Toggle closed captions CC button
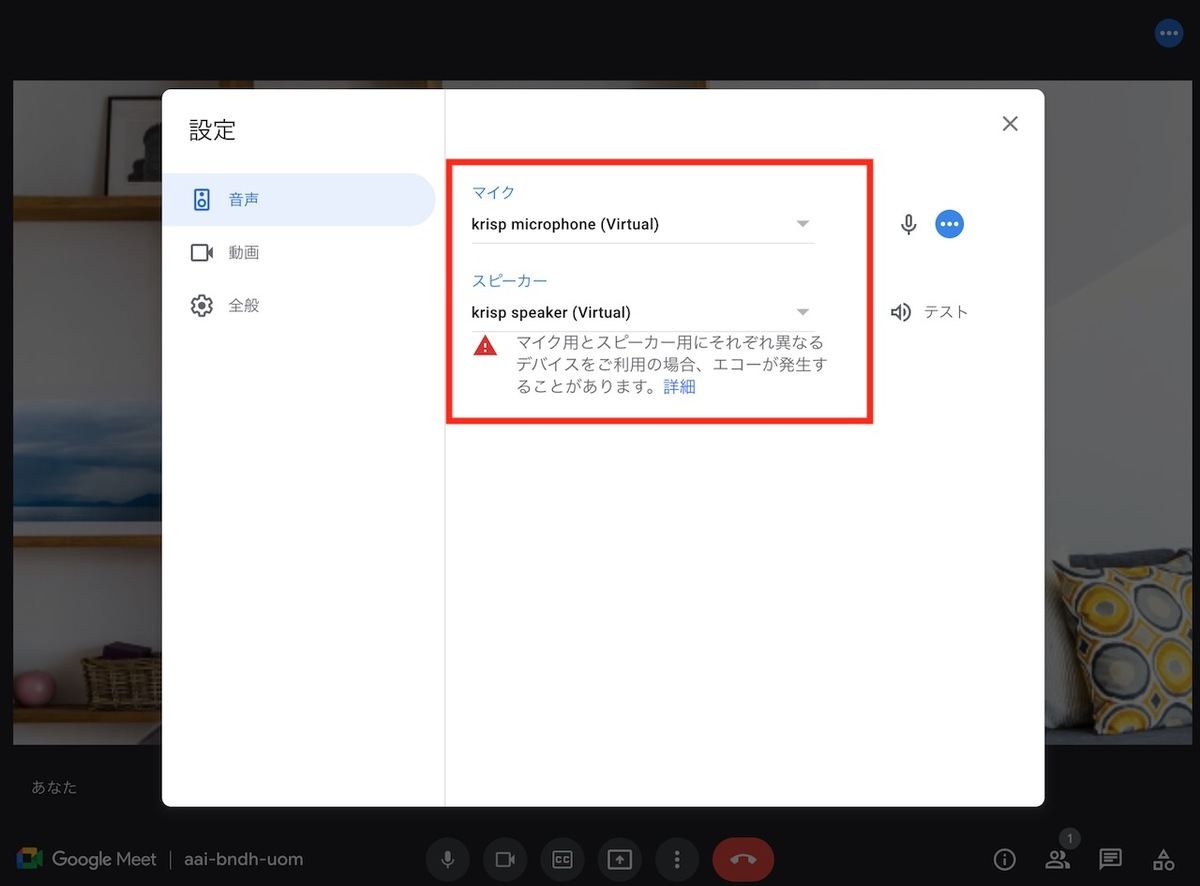Image resolution: width=1200 pixels, height=886 pixels. point(562,859)
